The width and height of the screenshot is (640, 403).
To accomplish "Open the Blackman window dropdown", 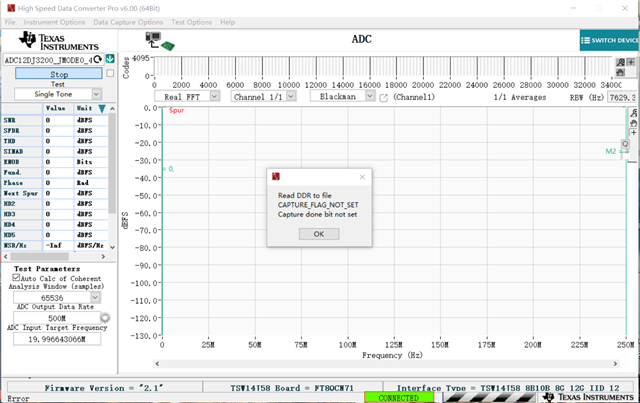I will (370, 96).
